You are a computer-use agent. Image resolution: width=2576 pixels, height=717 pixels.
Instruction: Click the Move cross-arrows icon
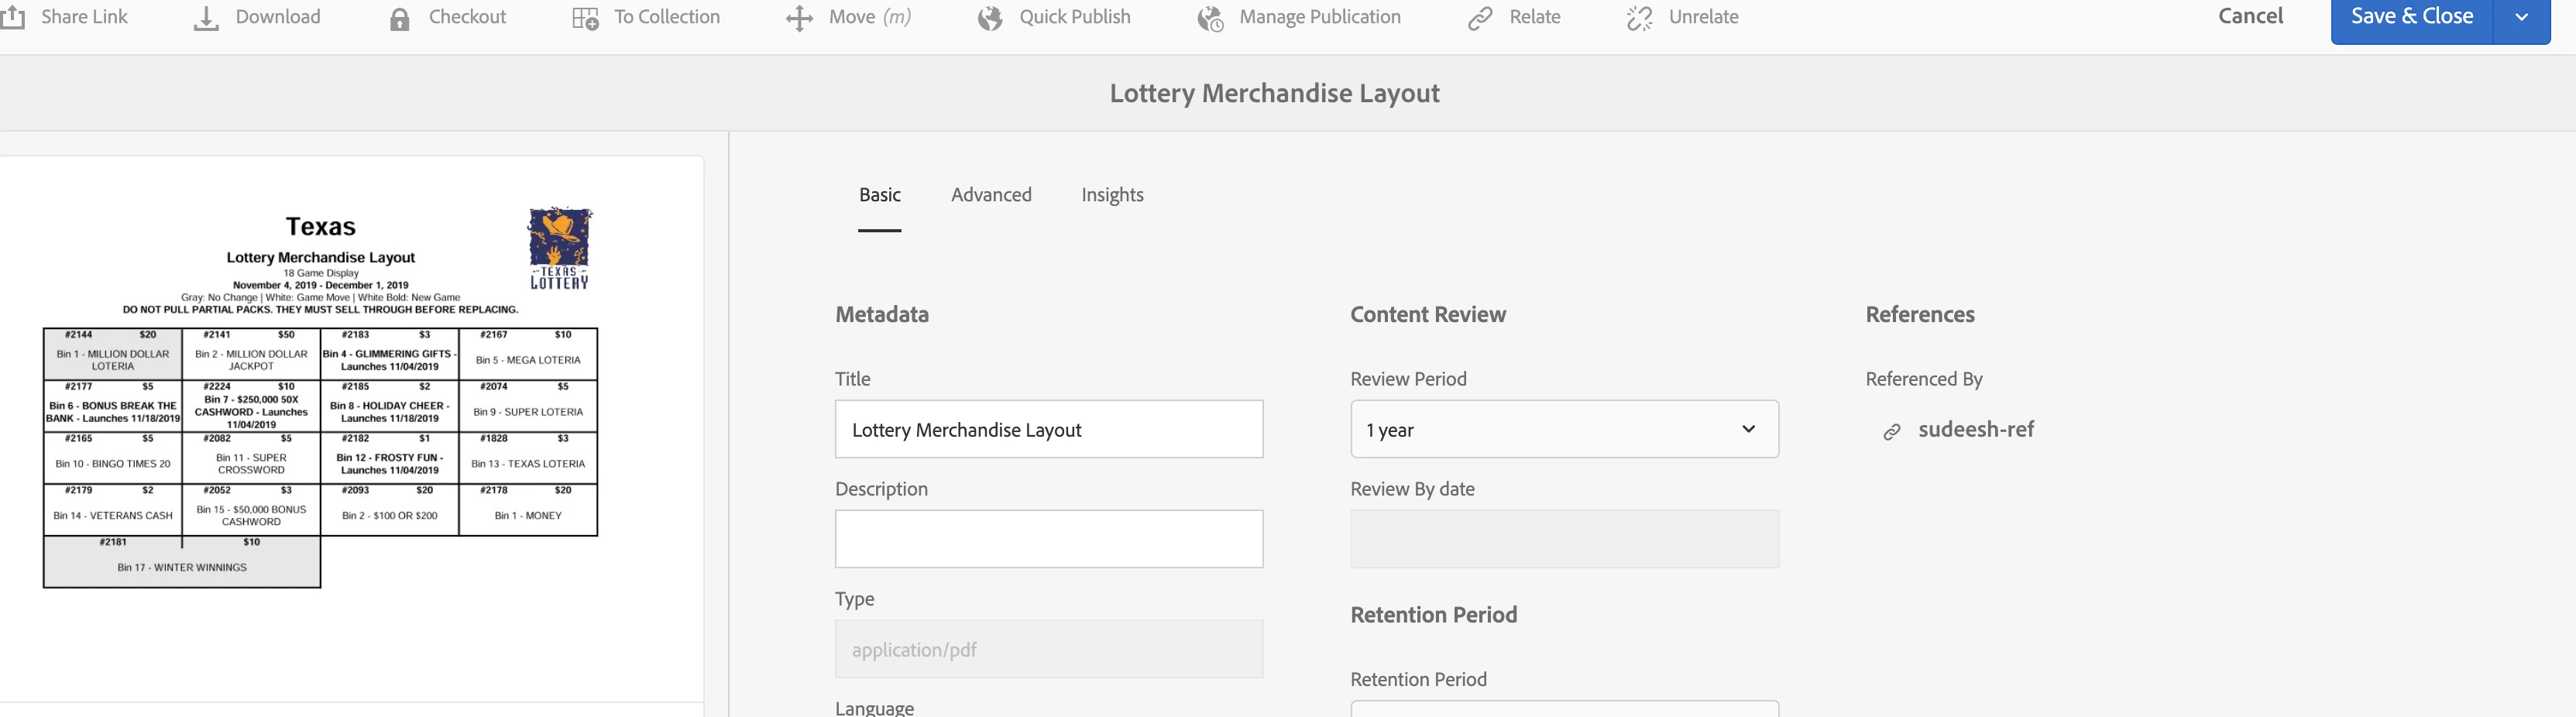click(x=799, y=18)
